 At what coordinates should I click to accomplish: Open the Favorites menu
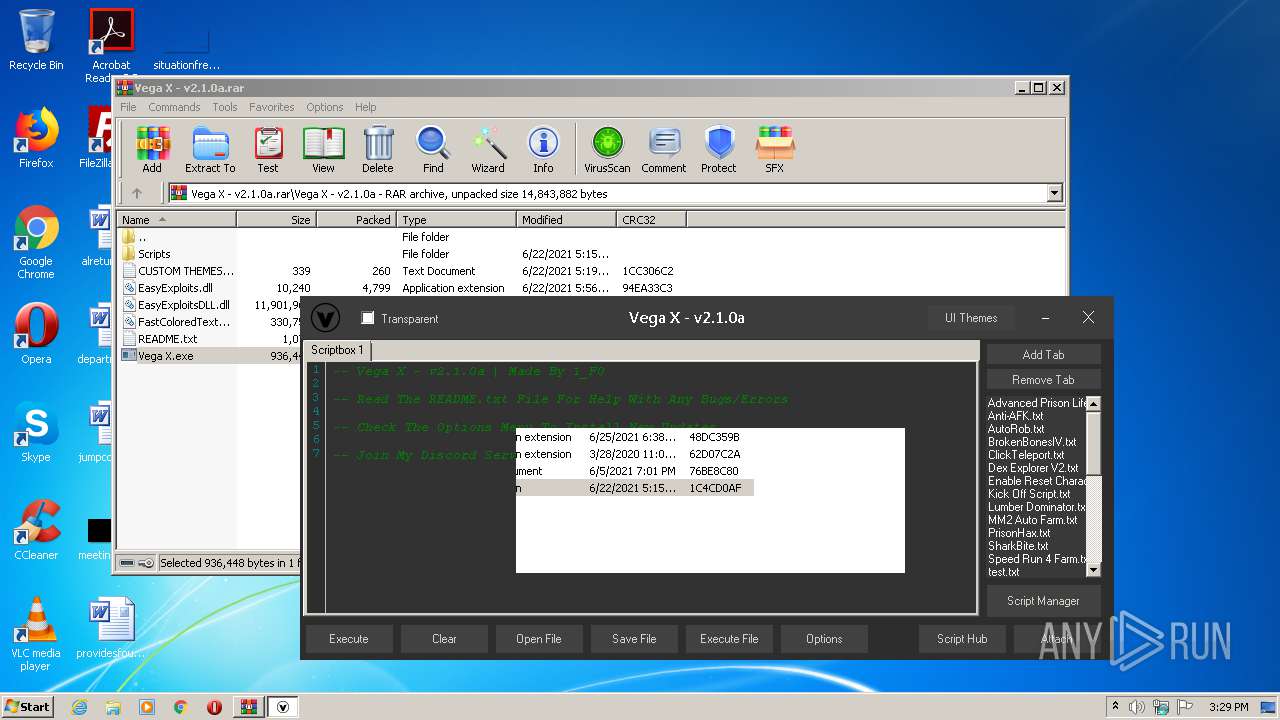(272, 107)
